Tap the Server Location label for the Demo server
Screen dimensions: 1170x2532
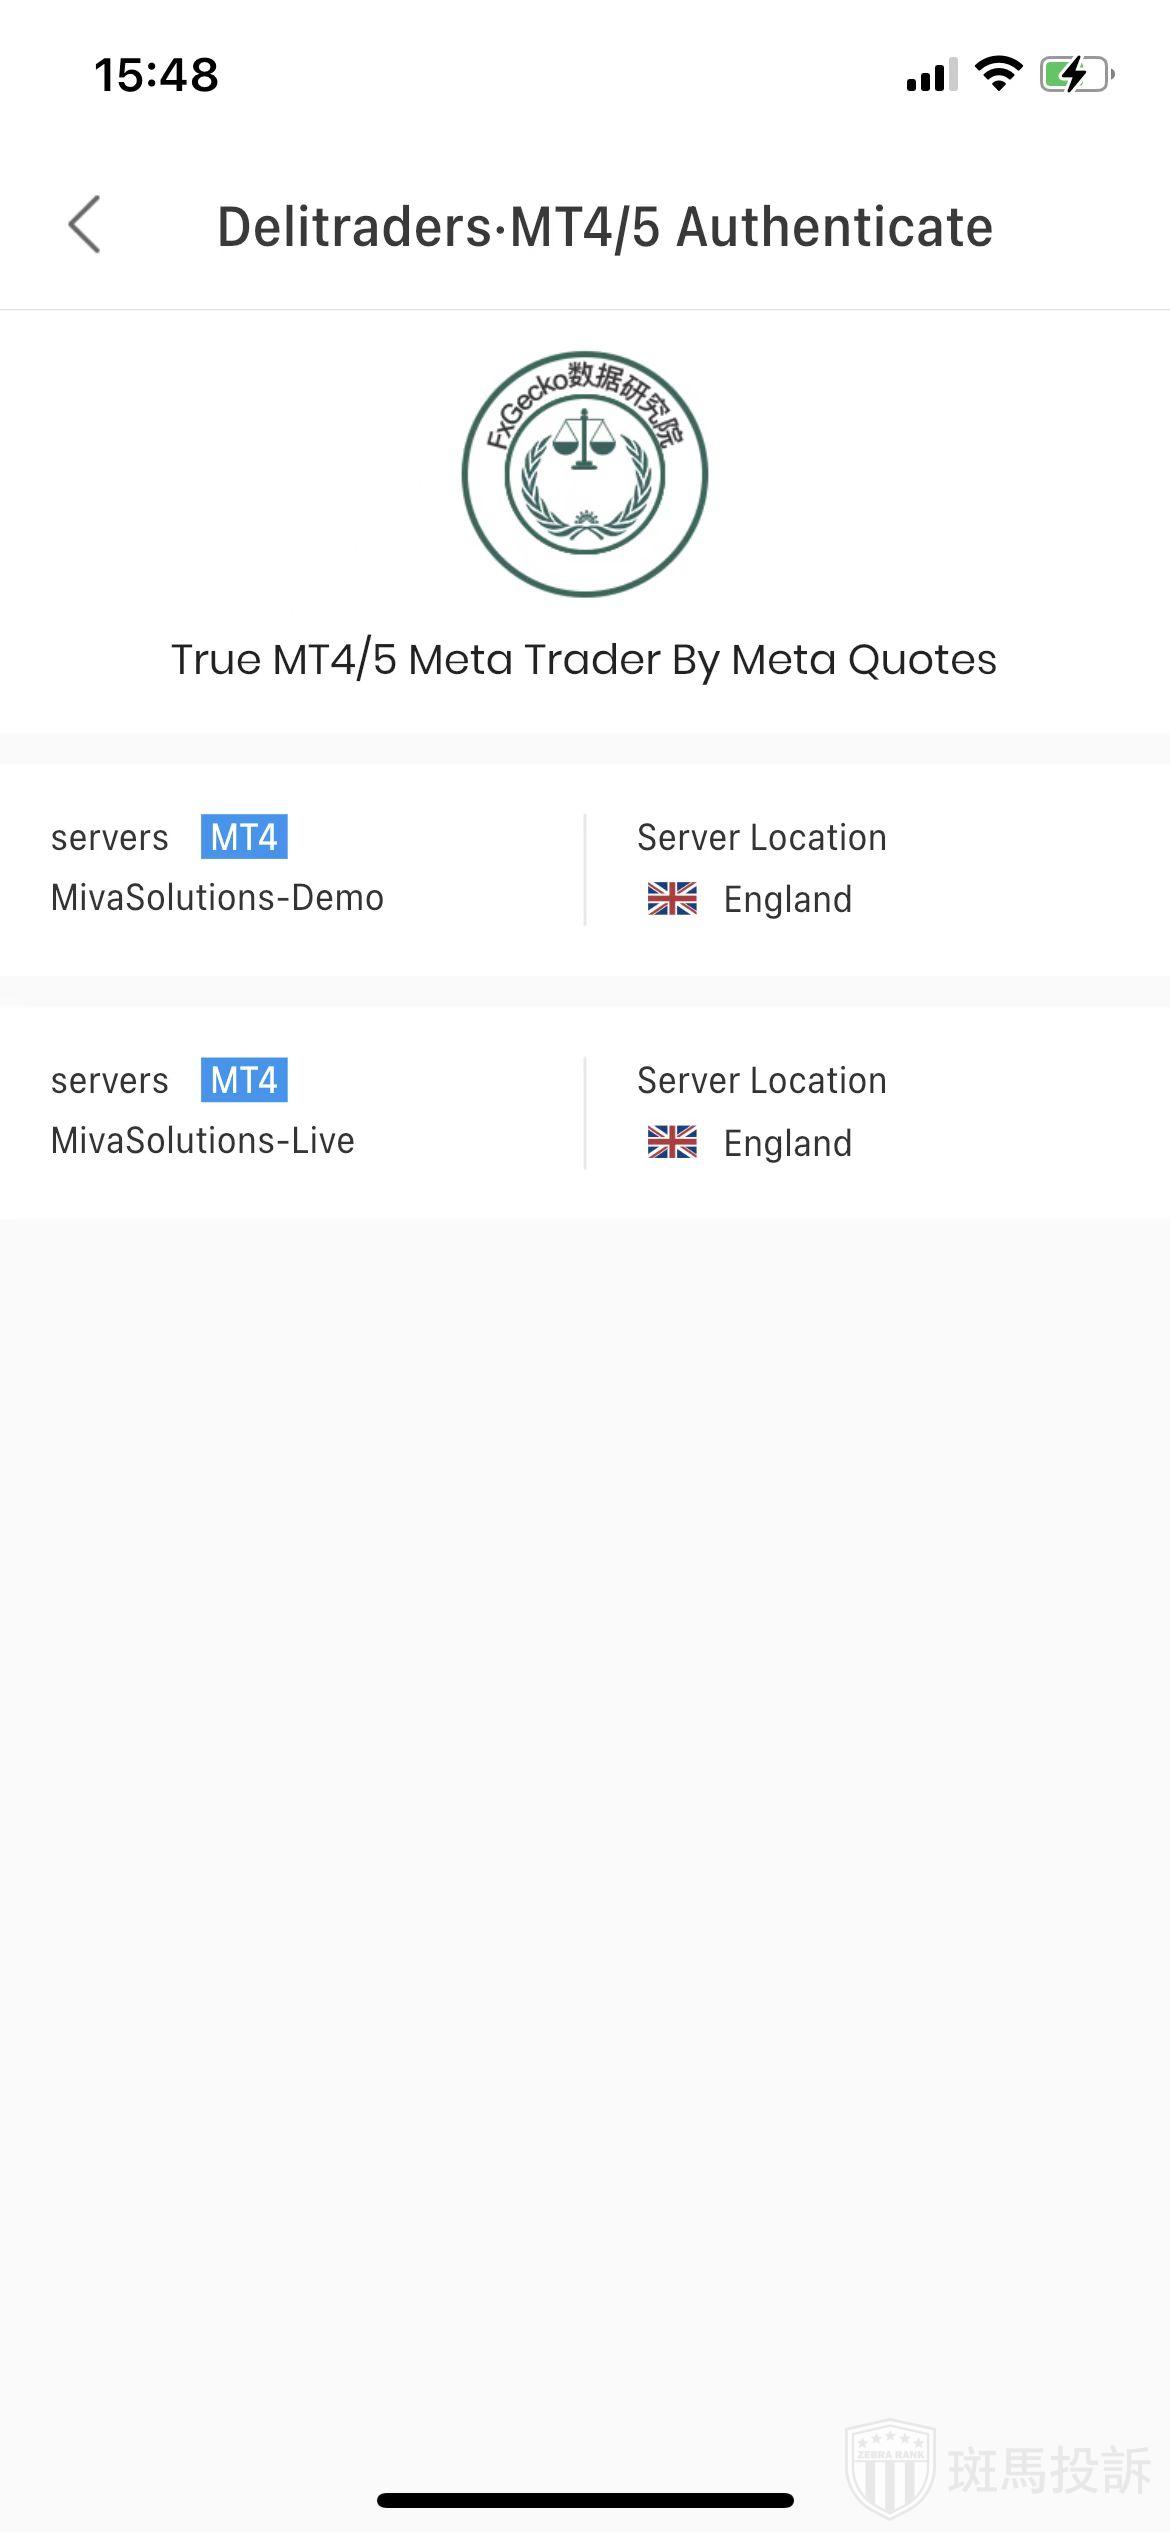pyautogui.click(x=762, y=838)
